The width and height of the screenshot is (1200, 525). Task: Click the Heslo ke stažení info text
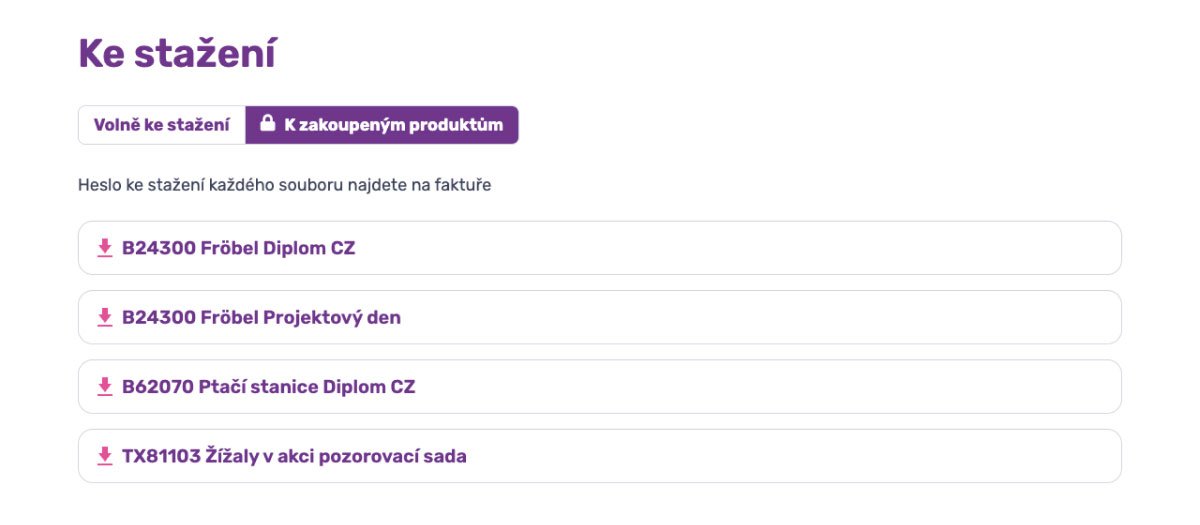284,185
